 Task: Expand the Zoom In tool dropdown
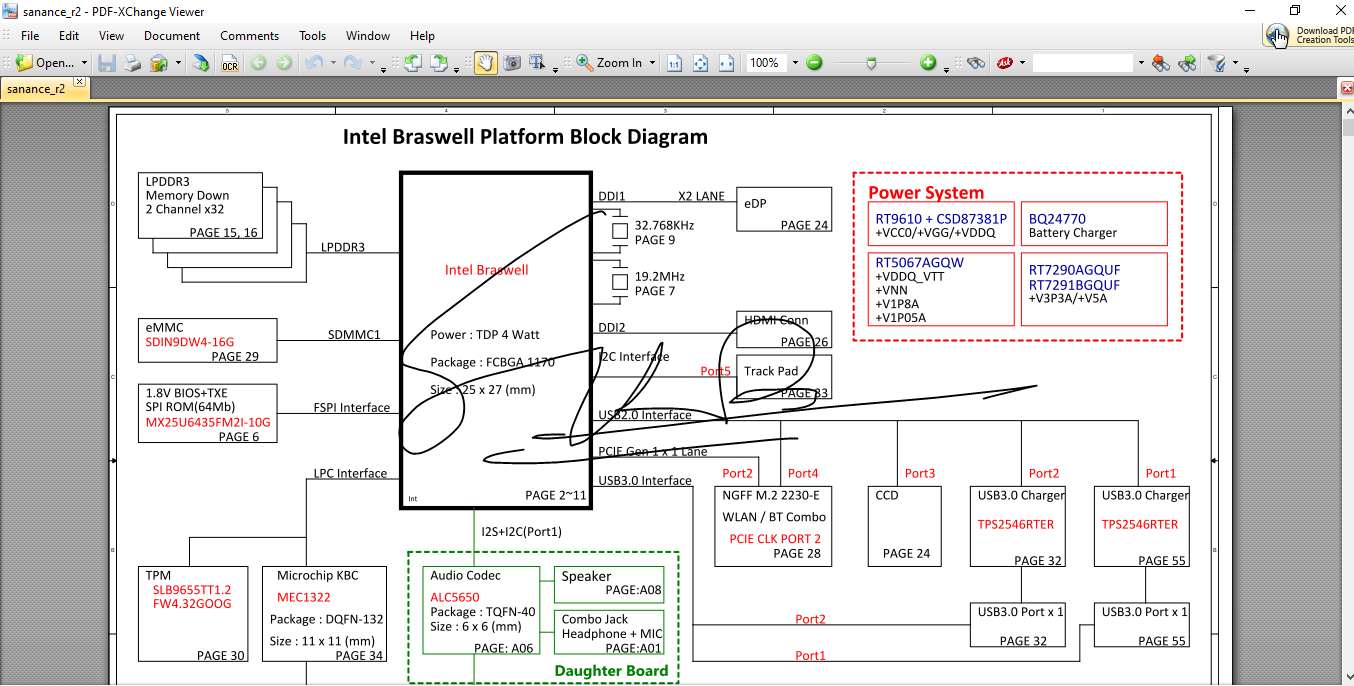coord(653,62)
